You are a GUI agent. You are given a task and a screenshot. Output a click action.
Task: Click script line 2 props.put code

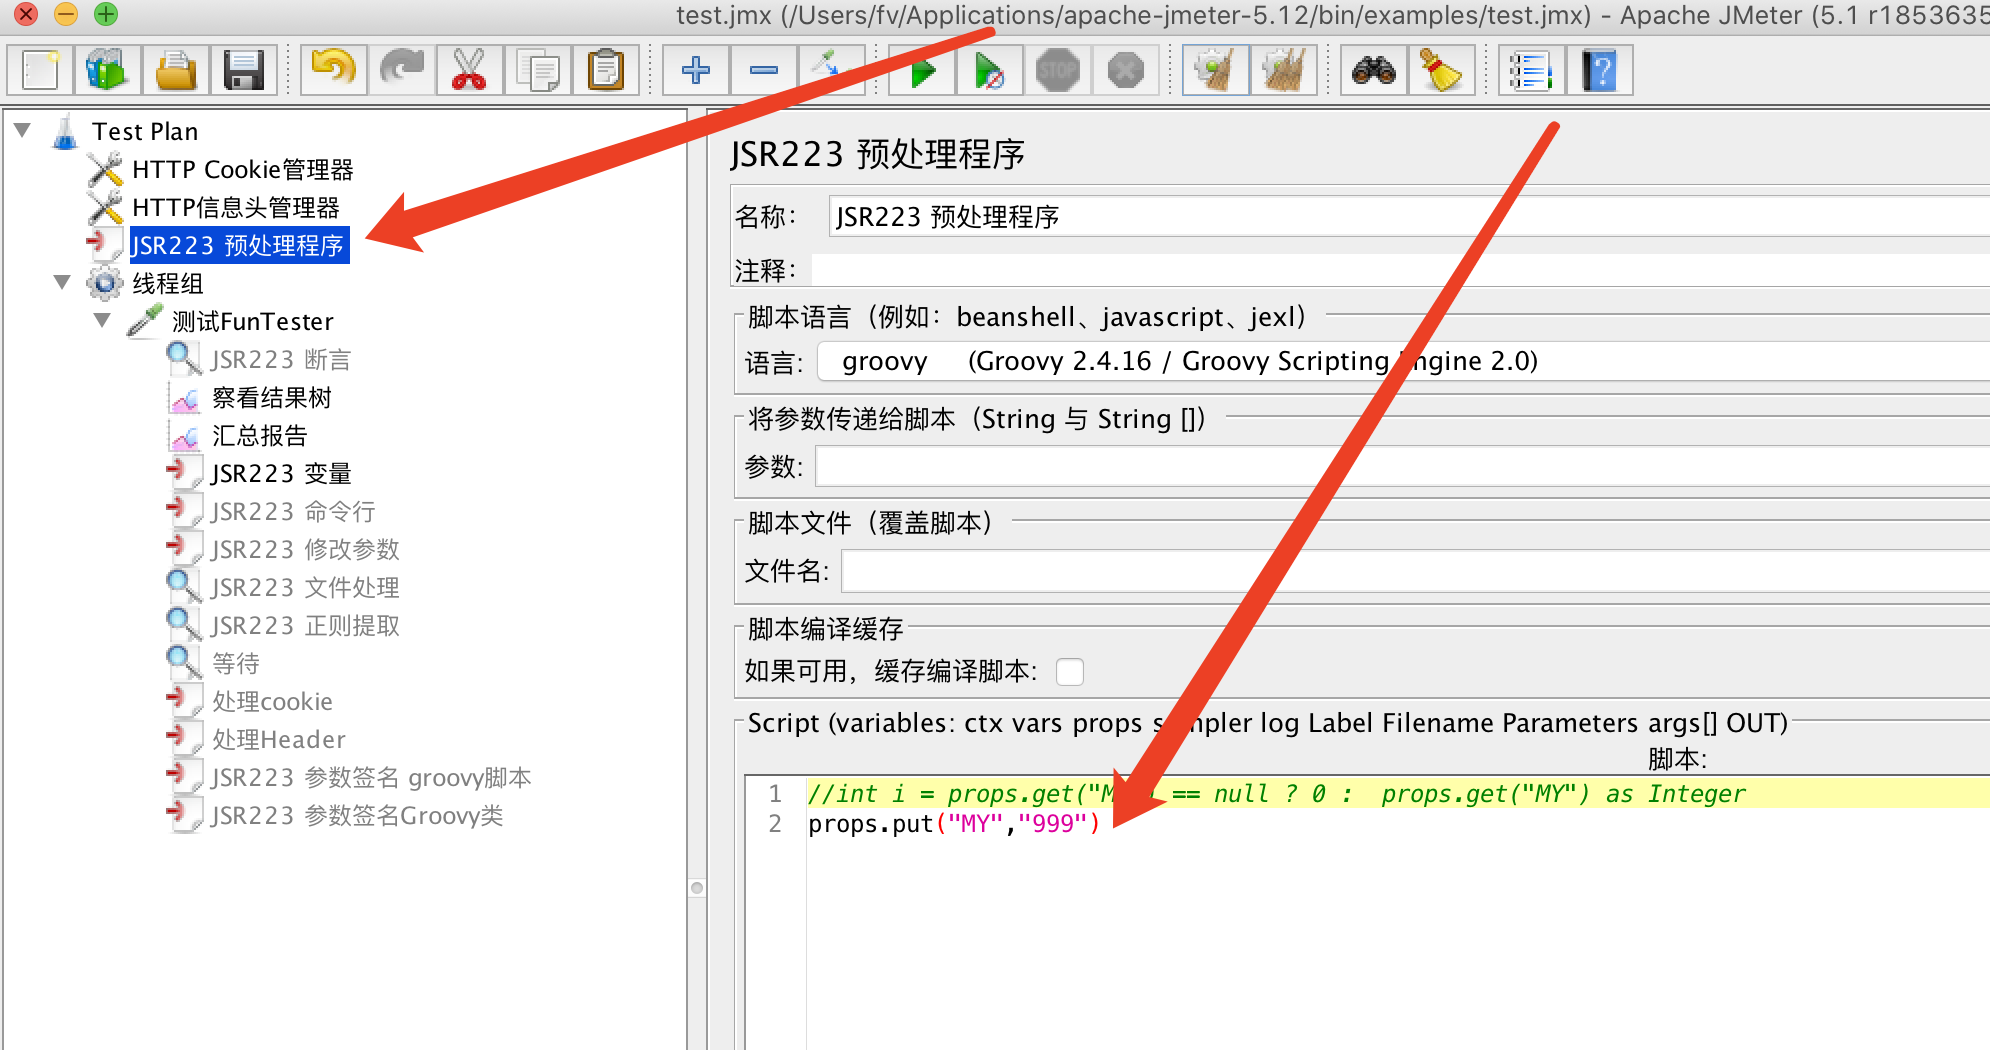click(x=954, y=824)
